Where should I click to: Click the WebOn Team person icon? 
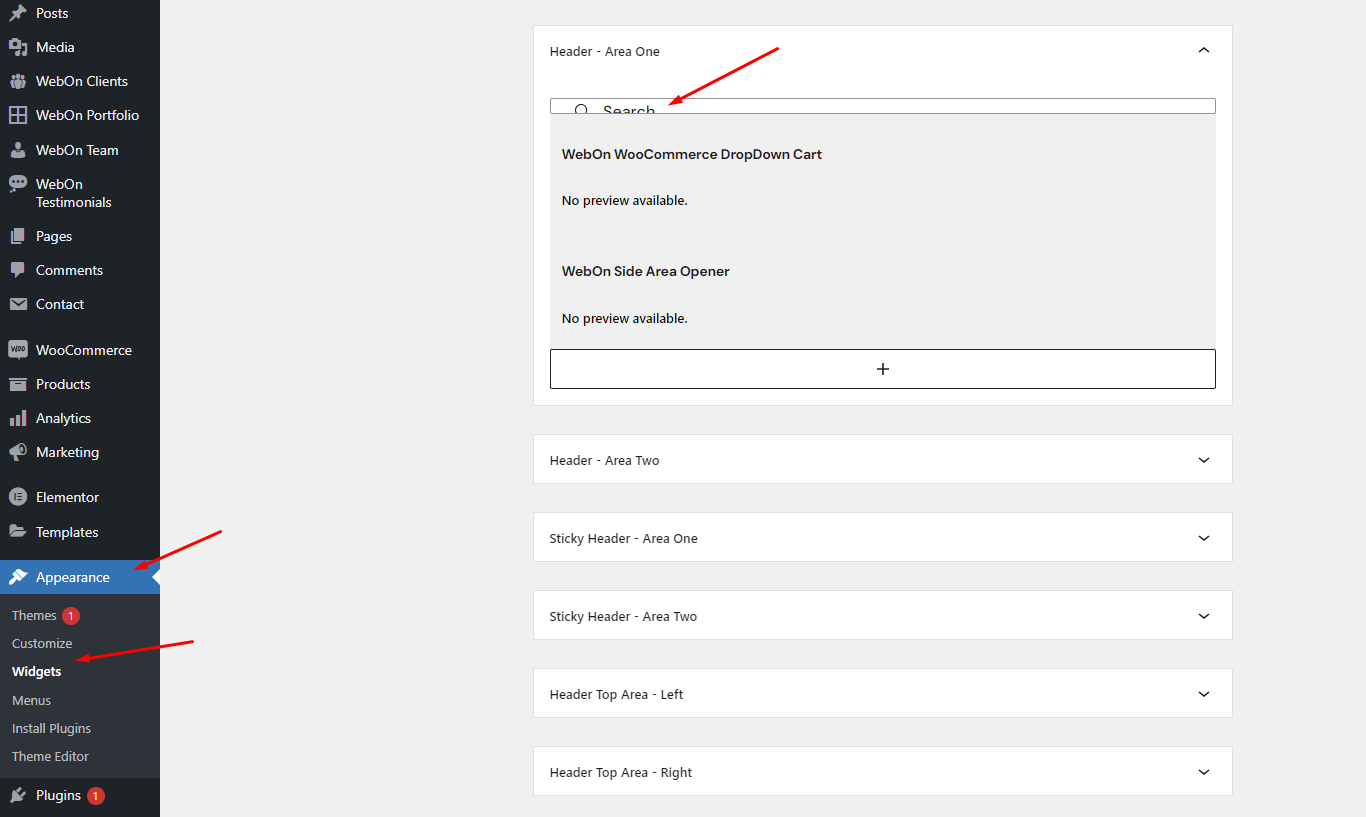point(18,150)
